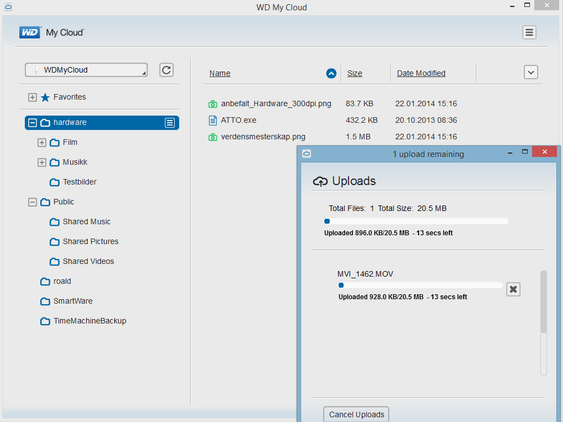The width and height of the screenshot is (563, 422).
Task: Sort file list by Date Modified
Action: 421,73
